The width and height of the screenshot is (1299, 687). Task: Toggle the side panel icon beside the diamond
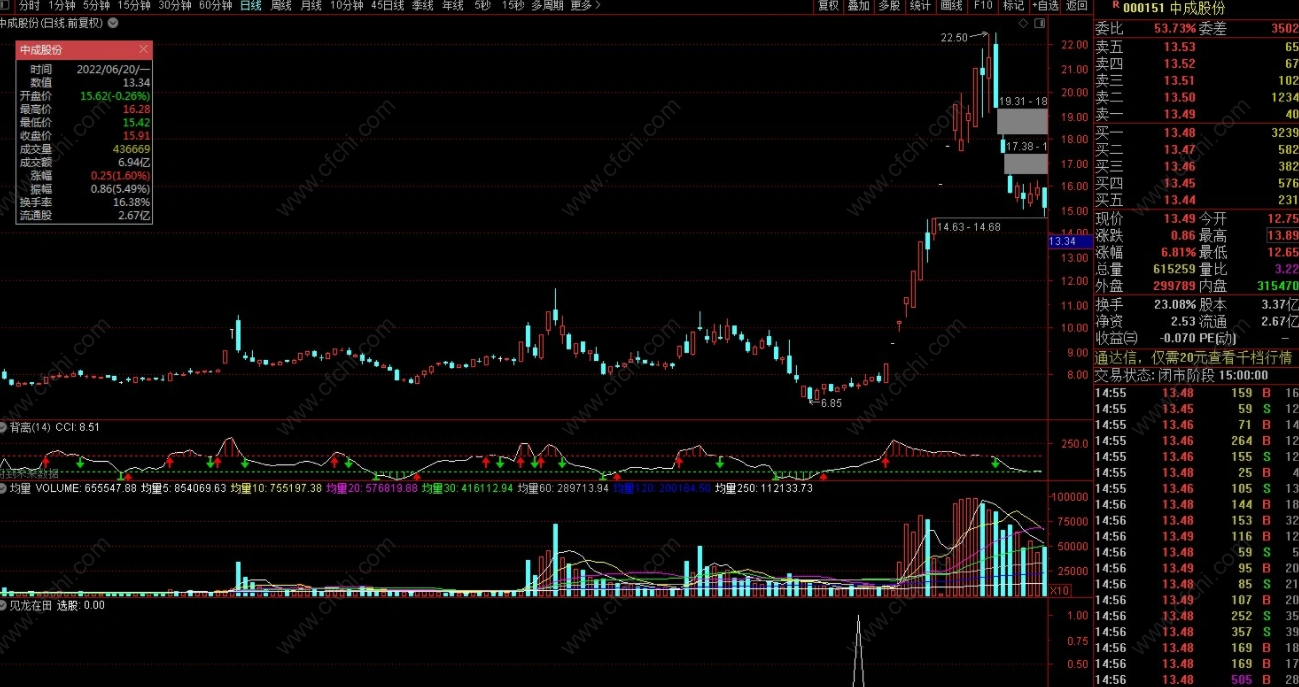click(x=1038, y=22)
